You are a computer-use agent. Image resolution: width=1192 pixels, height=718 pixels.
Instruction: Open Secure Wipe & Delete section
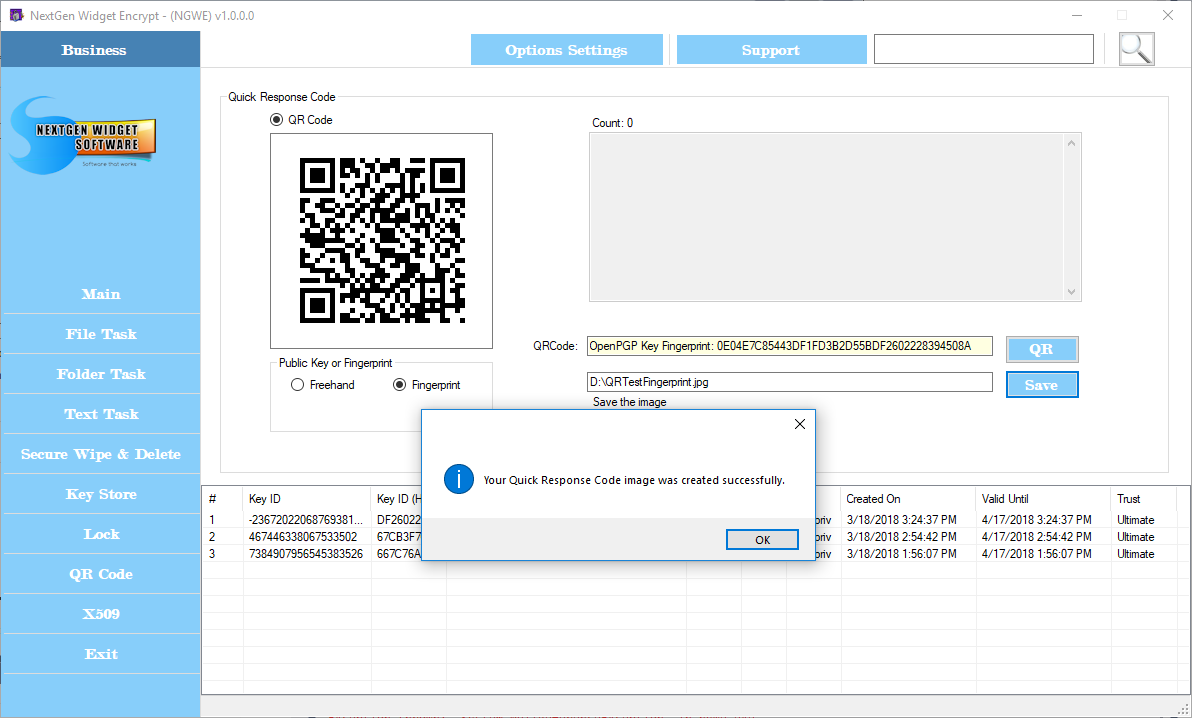click(101, 454)
